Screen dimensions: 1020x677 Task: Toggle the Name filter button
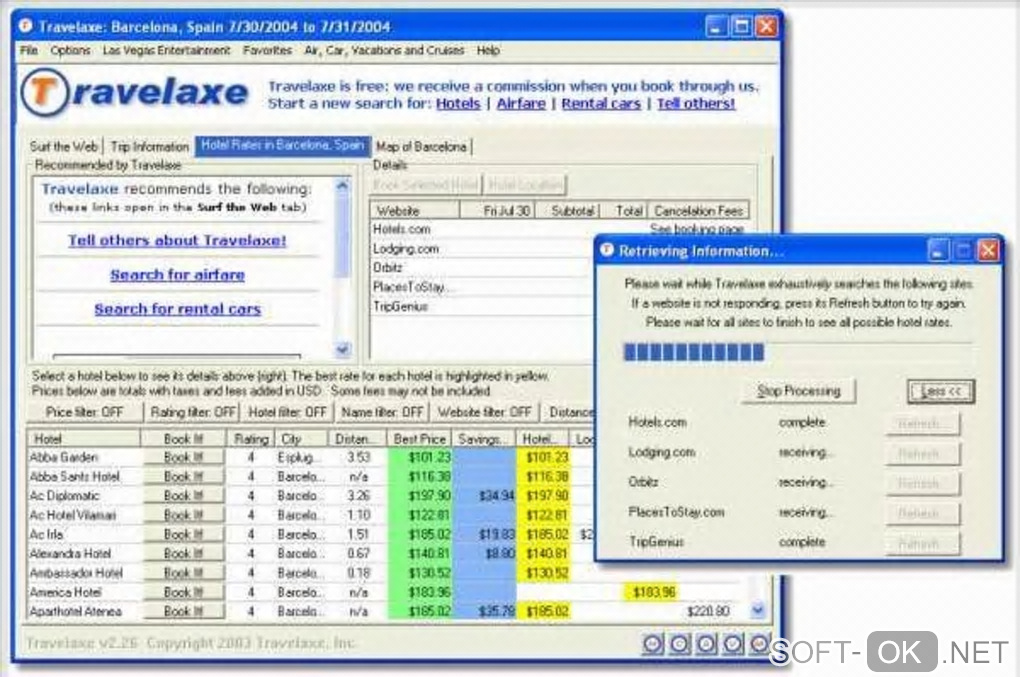pos(382,412)
